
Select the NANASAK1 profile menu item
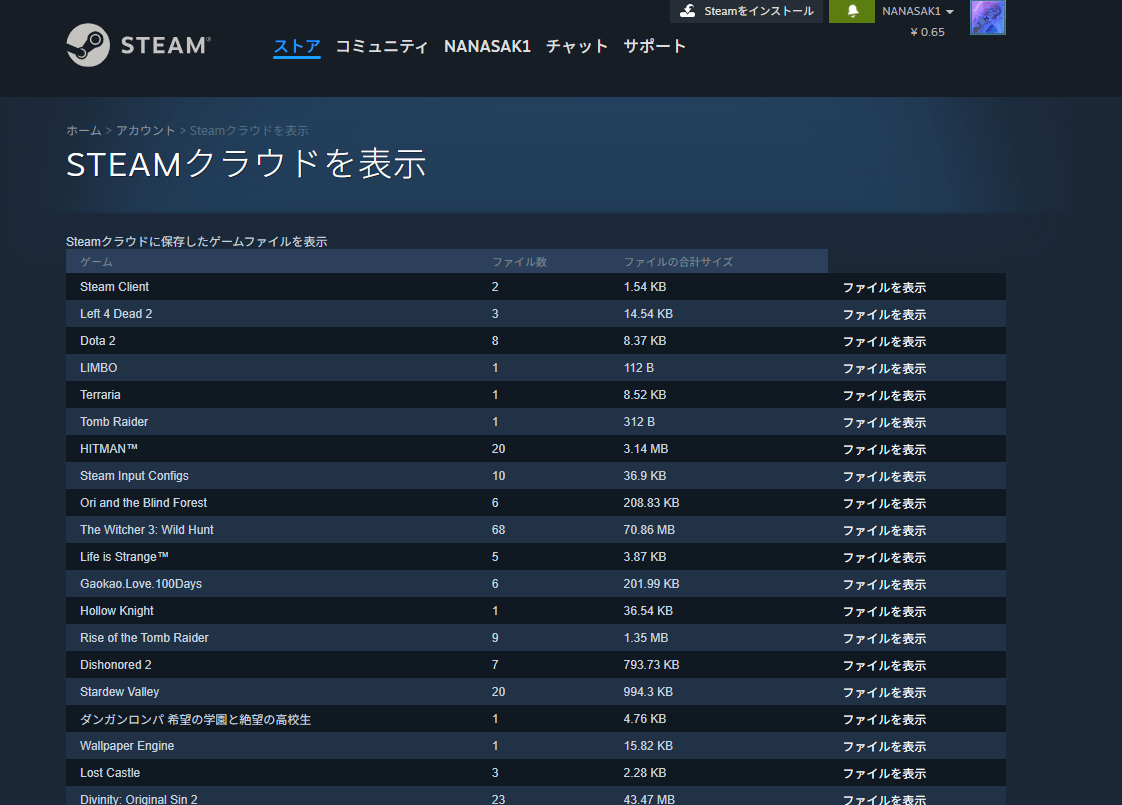tap(487, 46)
